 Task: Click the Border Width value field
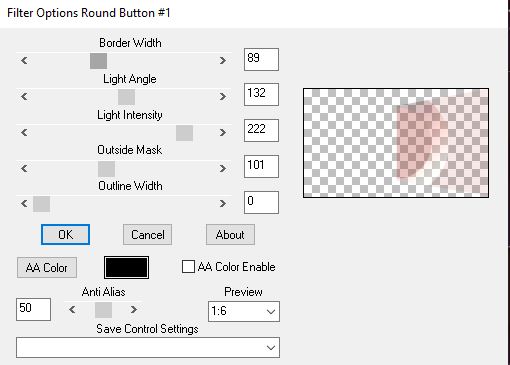pos(261,59)
